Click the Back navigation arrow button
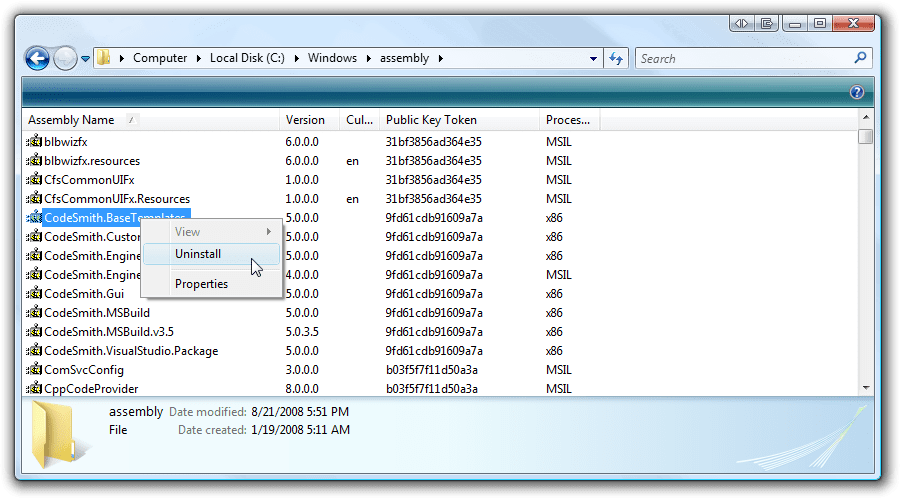This screenshot has height=499, width=900. click(x=37, y=59)
